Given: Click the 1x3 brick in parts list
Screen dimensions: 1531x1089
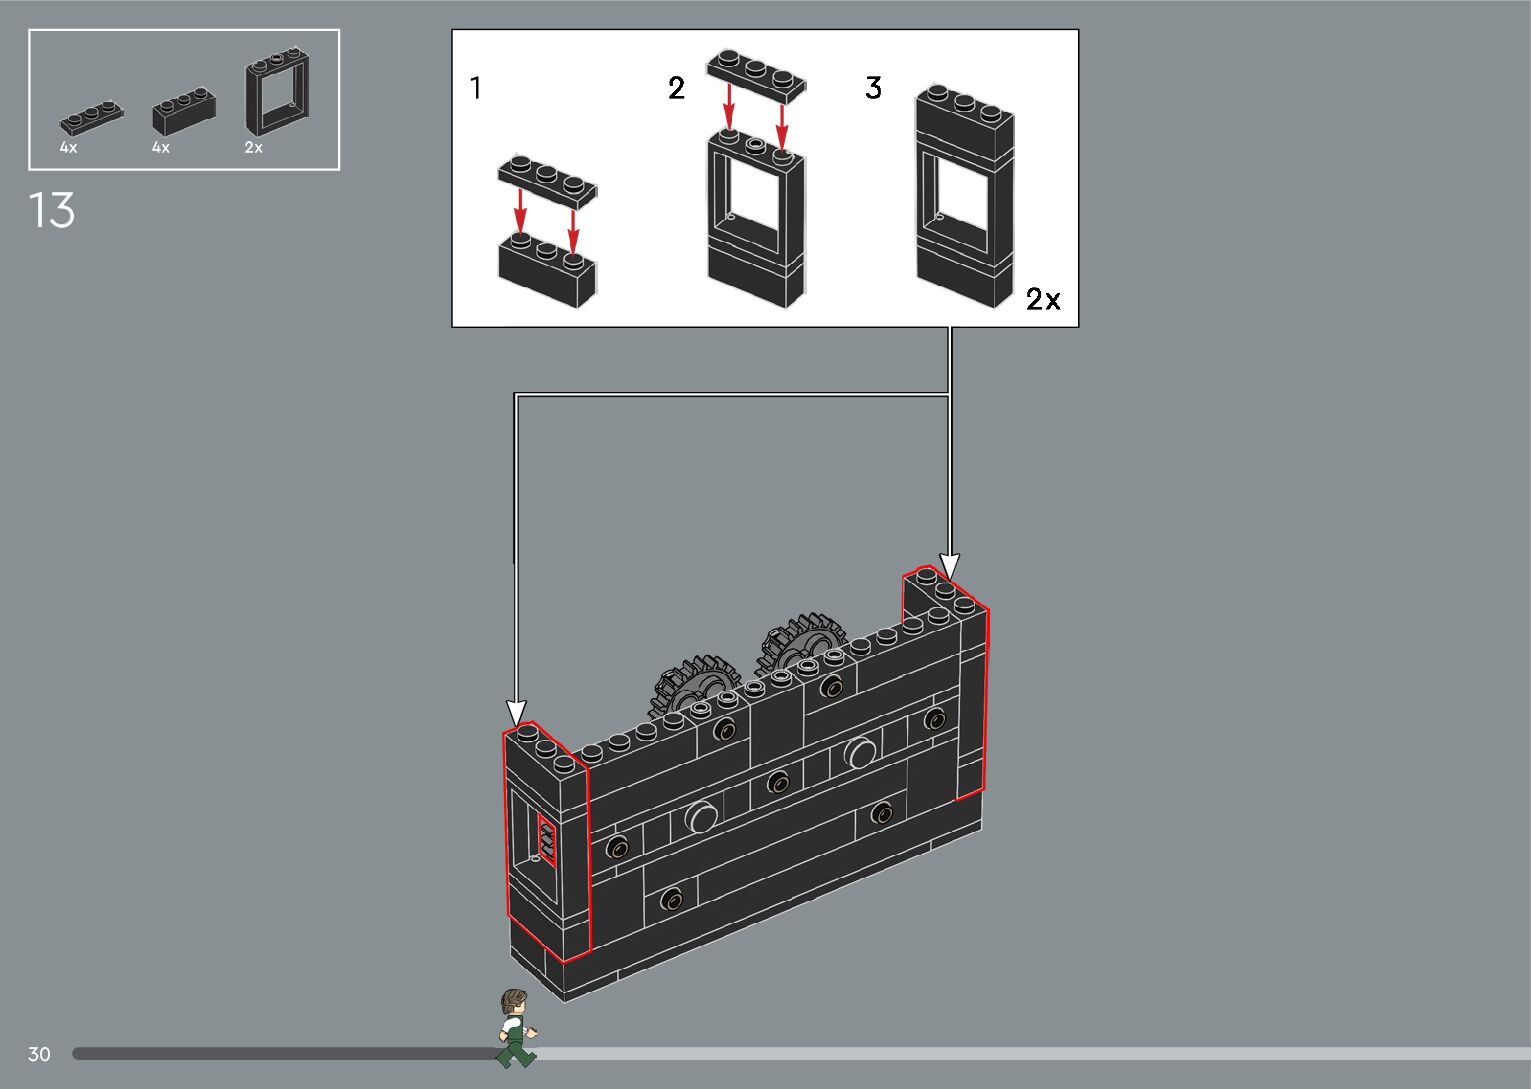Looking at the screenshot, I should [183, 112].
